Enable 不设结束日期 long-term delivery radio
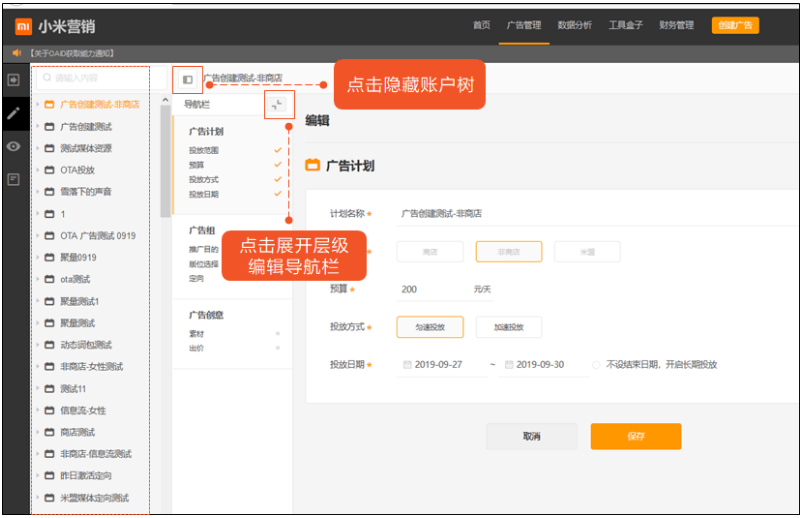800x518 pixels. [596, 365]
